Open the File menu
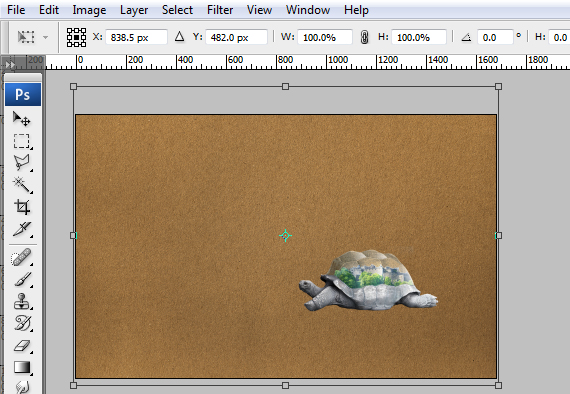The width and height of the screenshot is (570, 394). [x=16, y=10]
